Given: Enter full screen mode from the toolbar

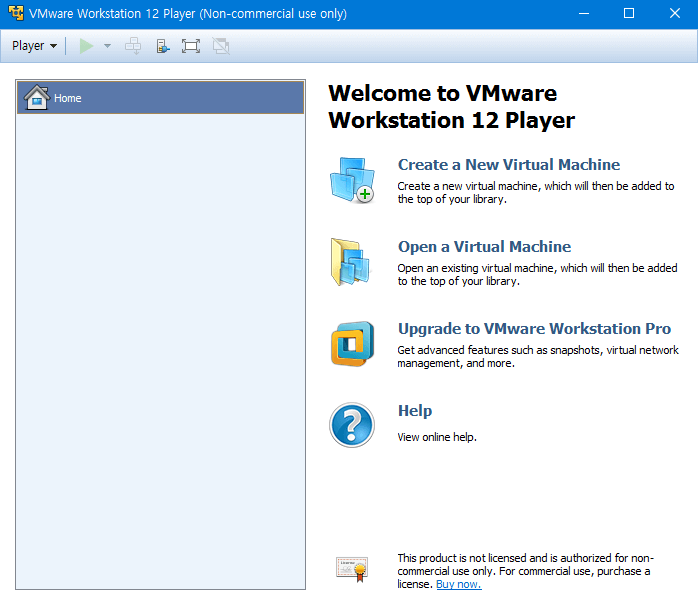Looking at the screenshot, I should click(x=191, y=46).
